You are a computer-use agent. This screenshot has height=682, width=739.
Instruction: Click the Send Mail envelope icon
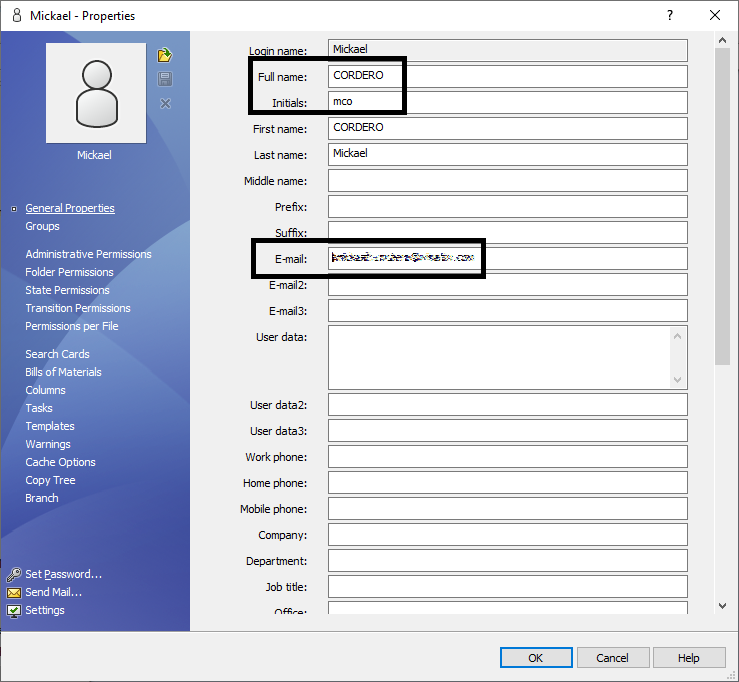pyautogui.click(x=14, y=593)
